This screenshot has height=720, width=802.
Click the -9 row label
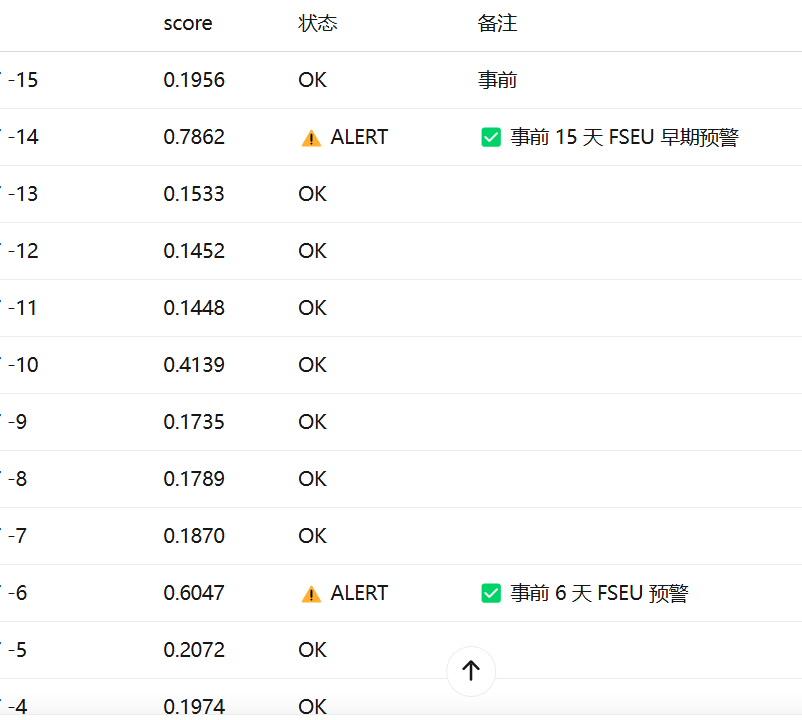17,422
